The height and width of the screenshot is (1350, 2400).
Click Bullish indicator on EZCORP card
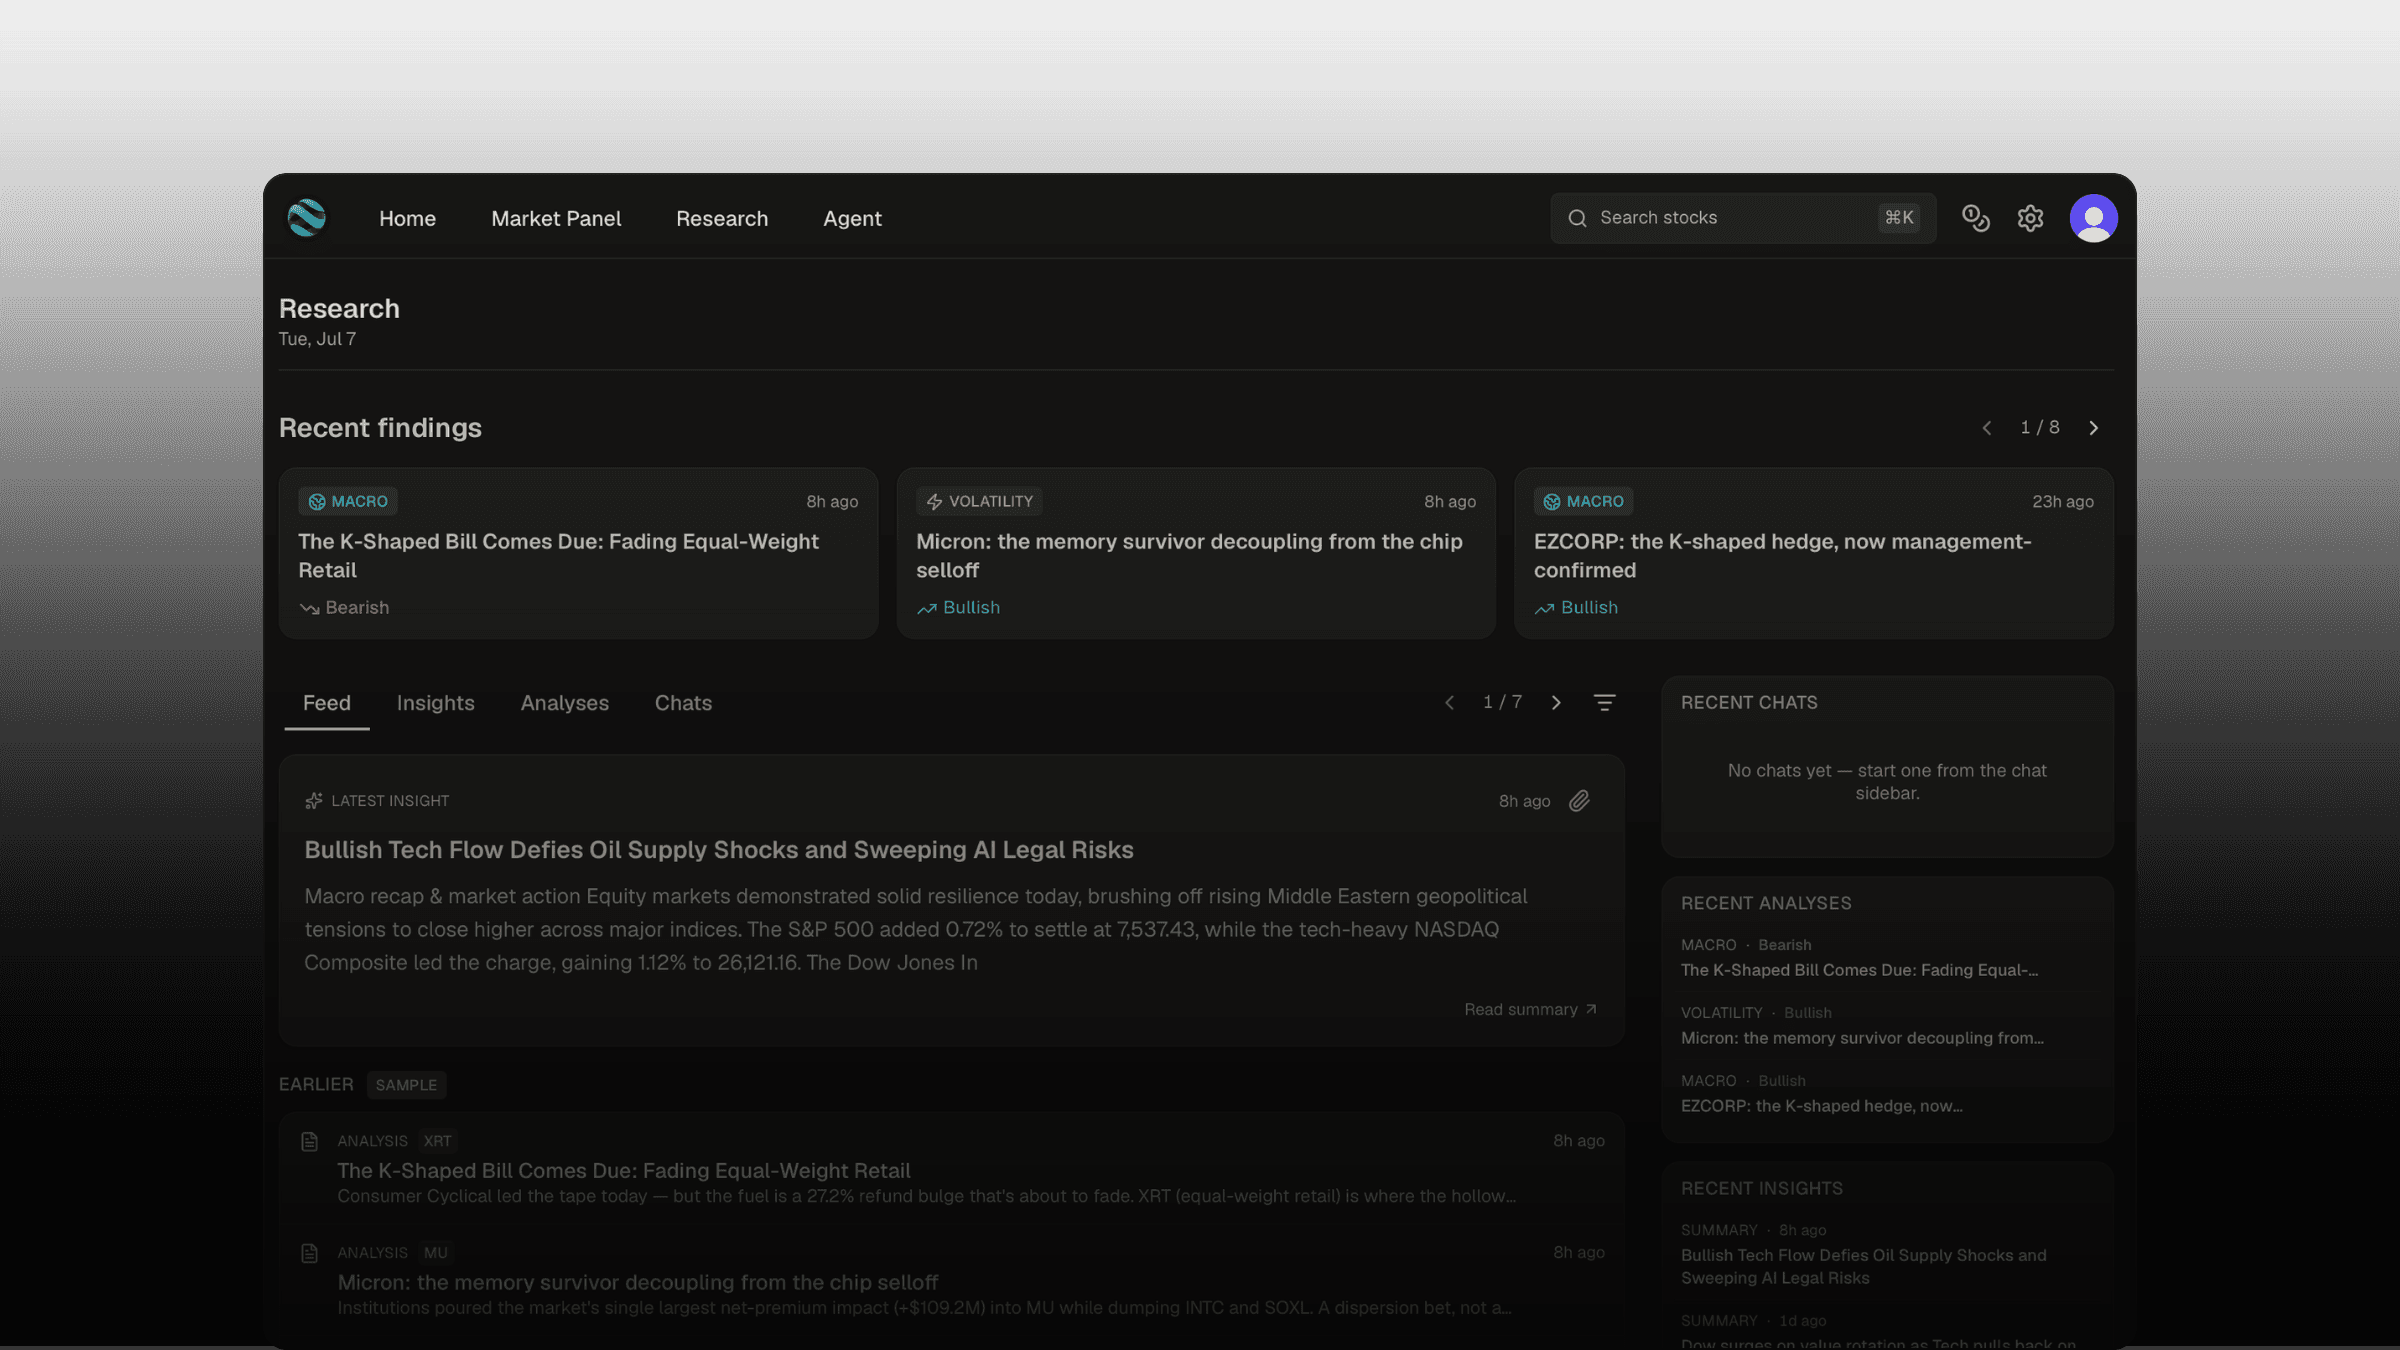click(x=1576, y=608)
